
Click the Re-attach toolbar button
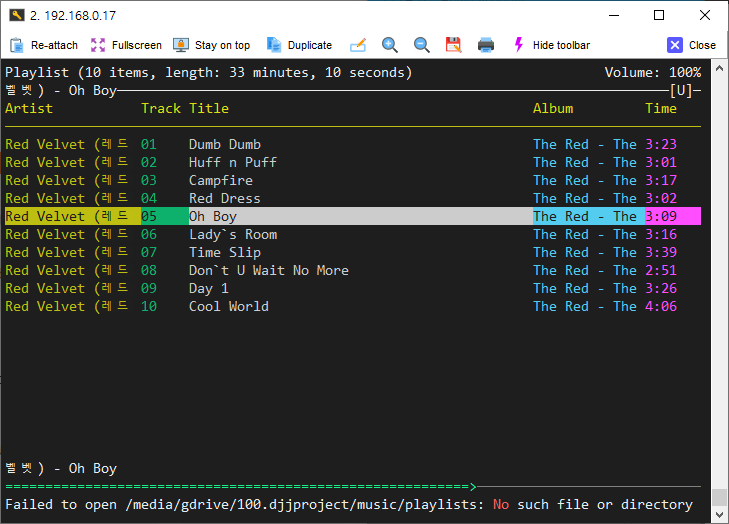click(x=44, y=45)
